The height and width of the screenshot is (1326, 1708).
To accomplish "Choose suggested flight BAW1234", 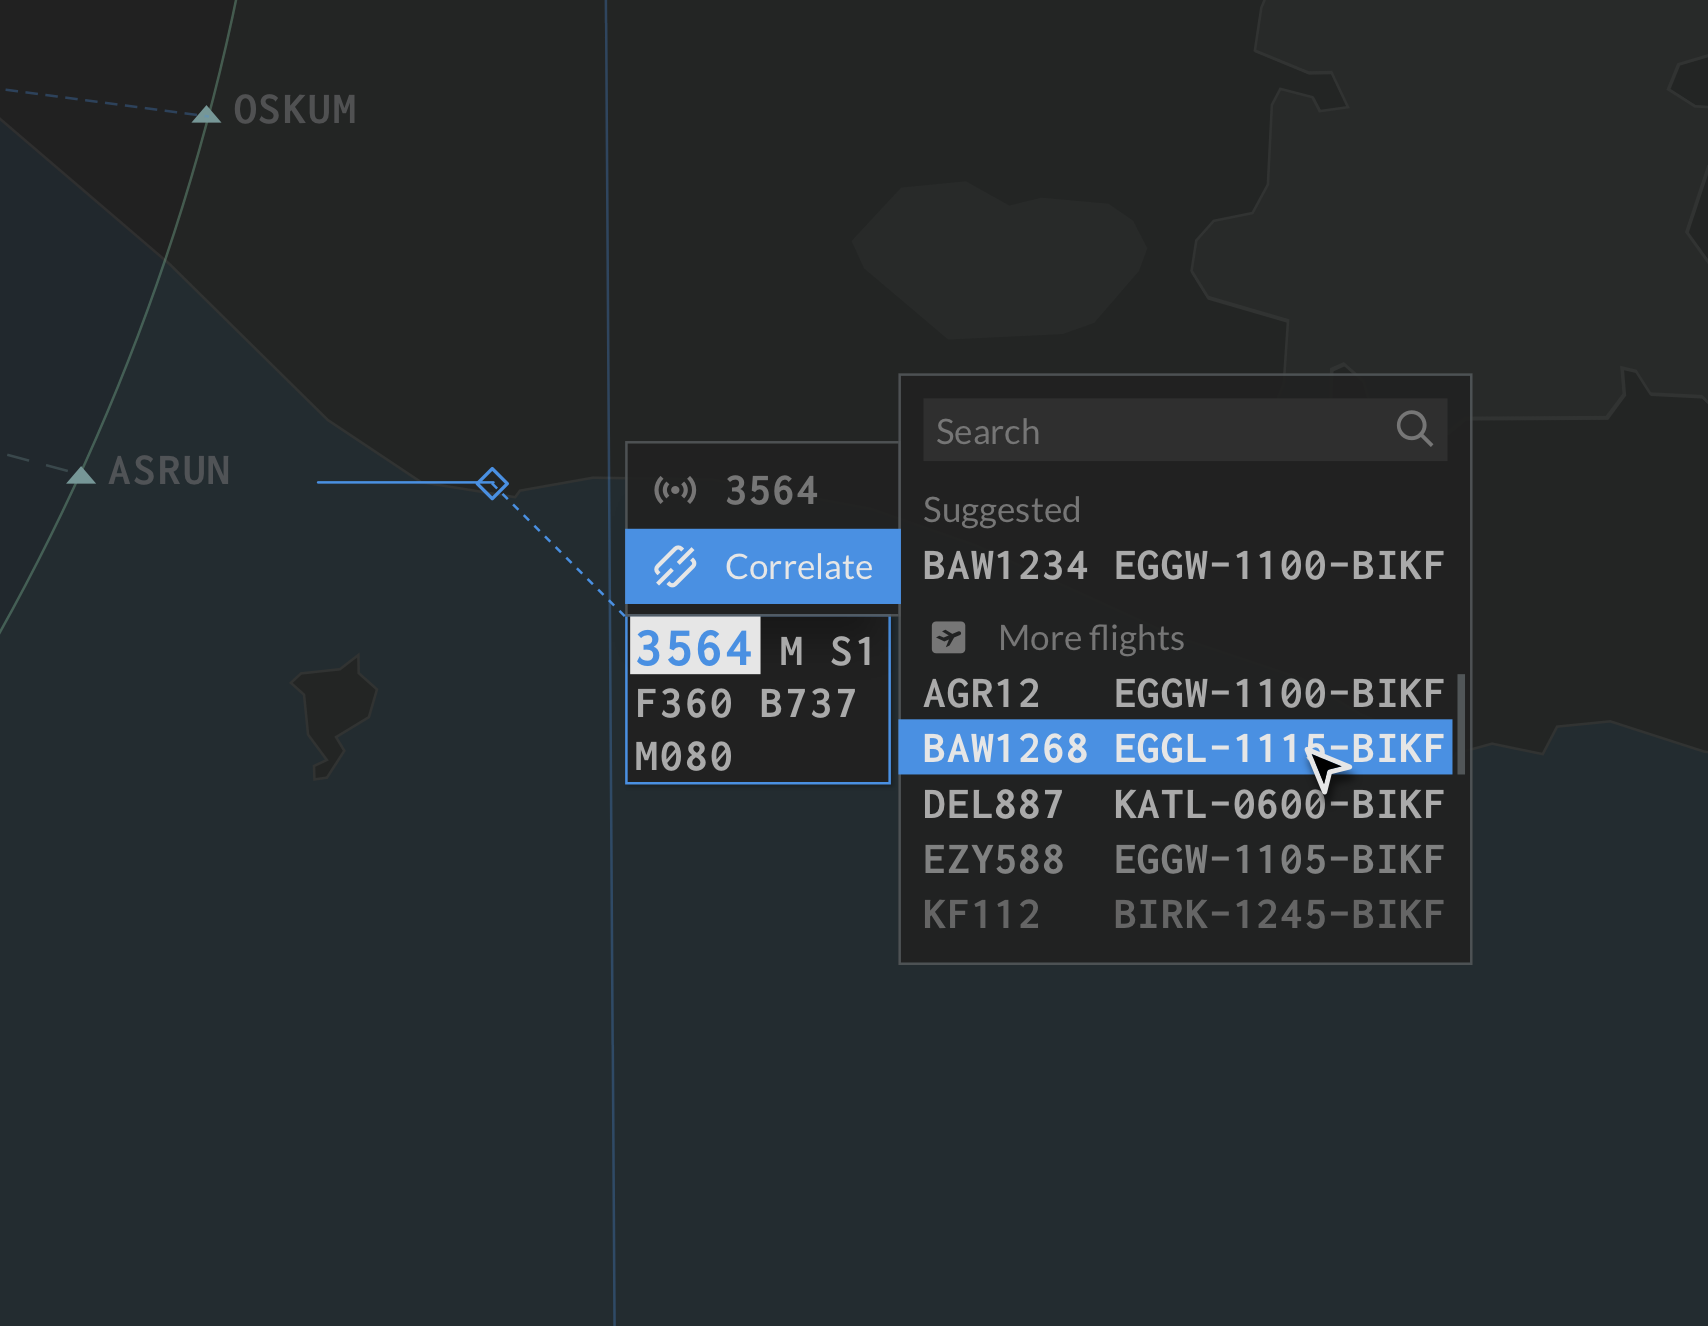I will click(1182, 566).
